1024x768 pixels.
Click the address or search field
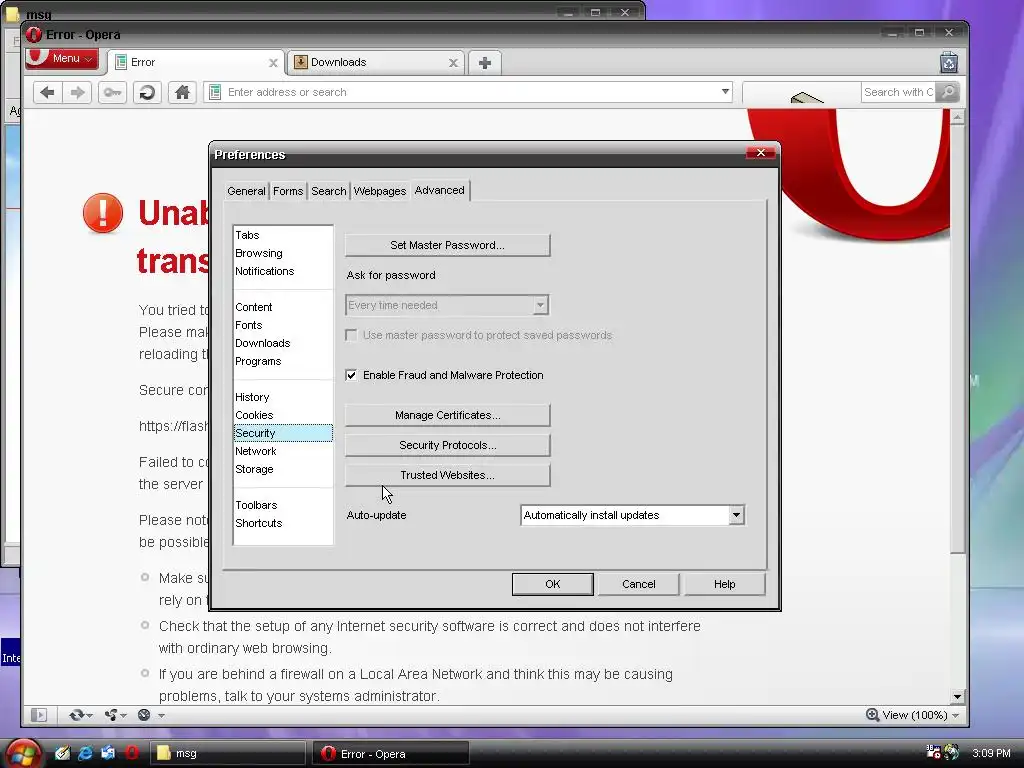pos(470,92)
